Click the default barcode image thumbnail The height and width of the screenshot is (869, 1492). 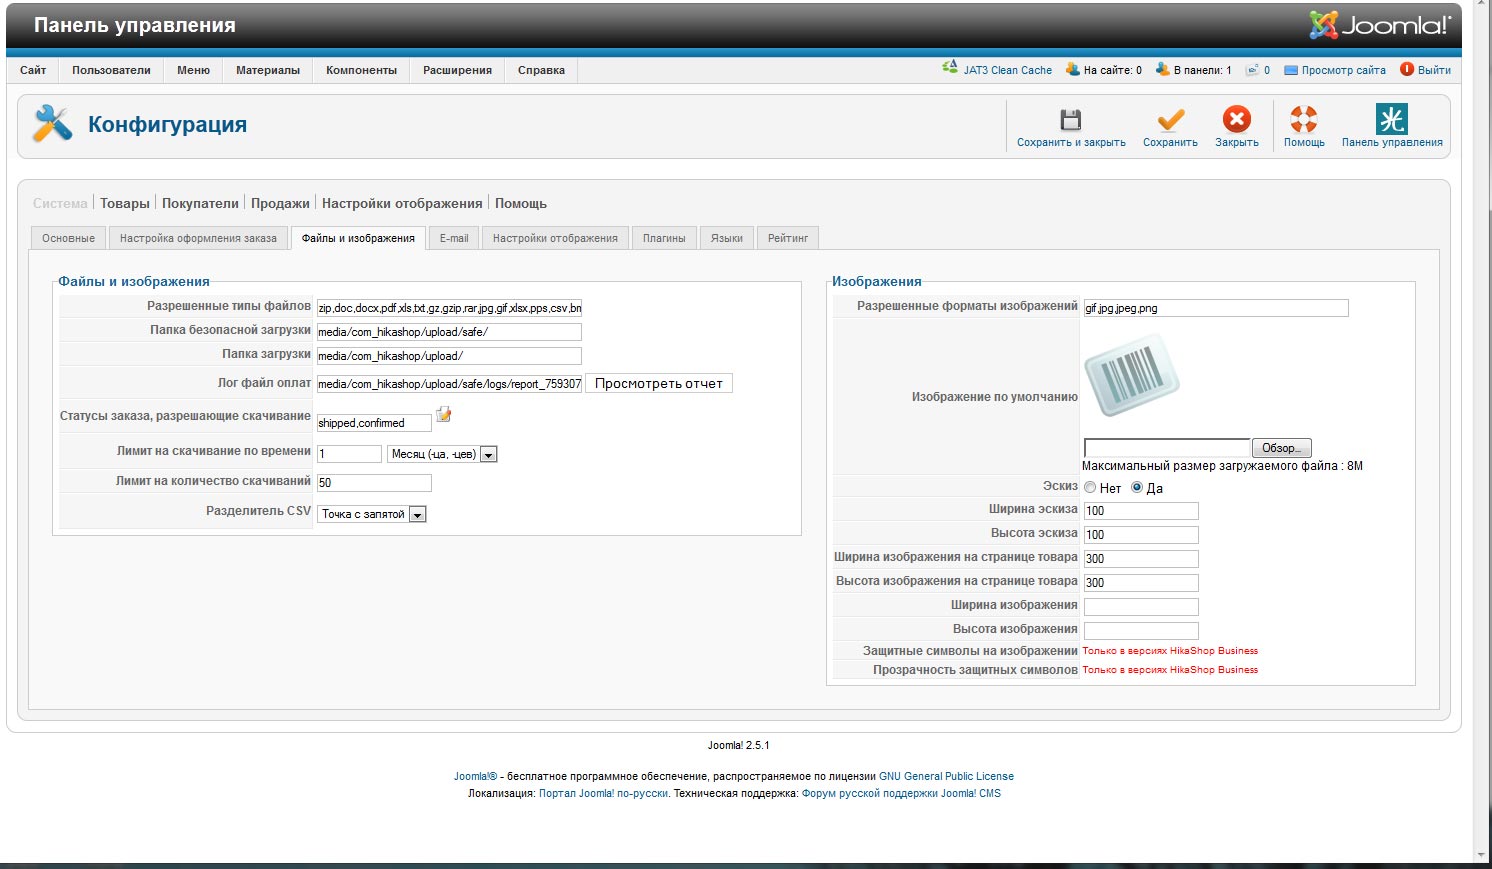1131,378
